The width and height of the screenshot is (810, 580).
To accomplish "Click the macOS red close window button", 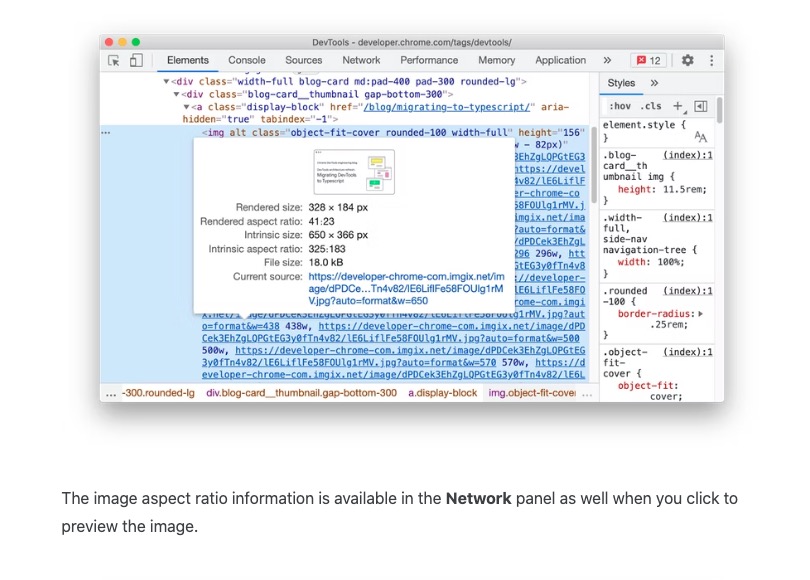I will (108, 42).
